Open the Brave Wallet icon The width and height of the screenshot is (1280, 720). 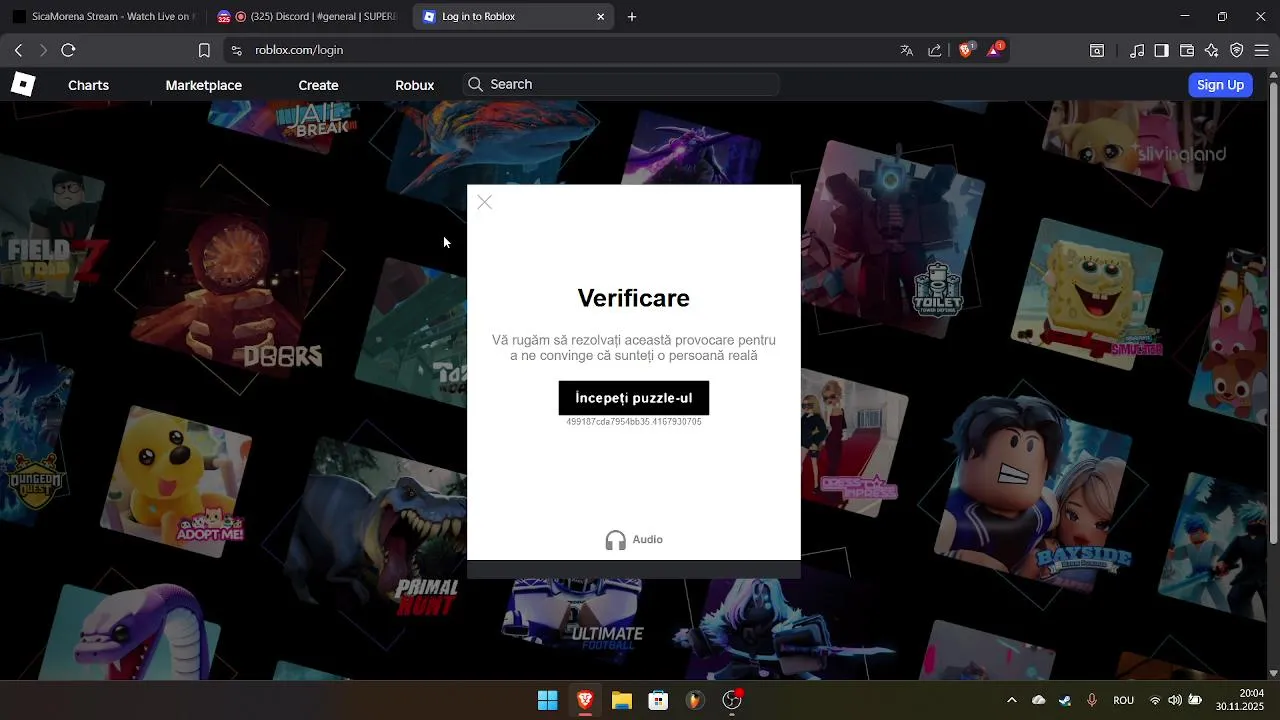click(1187, 50)
